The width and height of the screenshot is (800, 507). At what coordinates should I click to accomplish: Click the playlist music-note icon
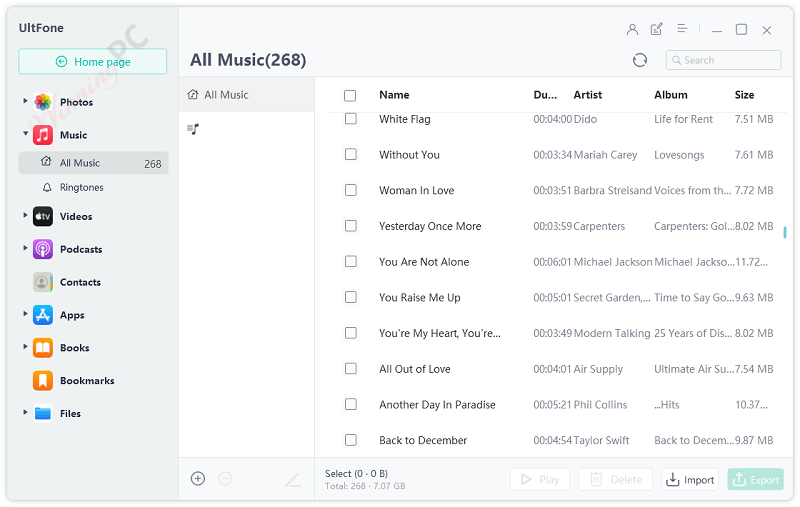coord(193,129)
